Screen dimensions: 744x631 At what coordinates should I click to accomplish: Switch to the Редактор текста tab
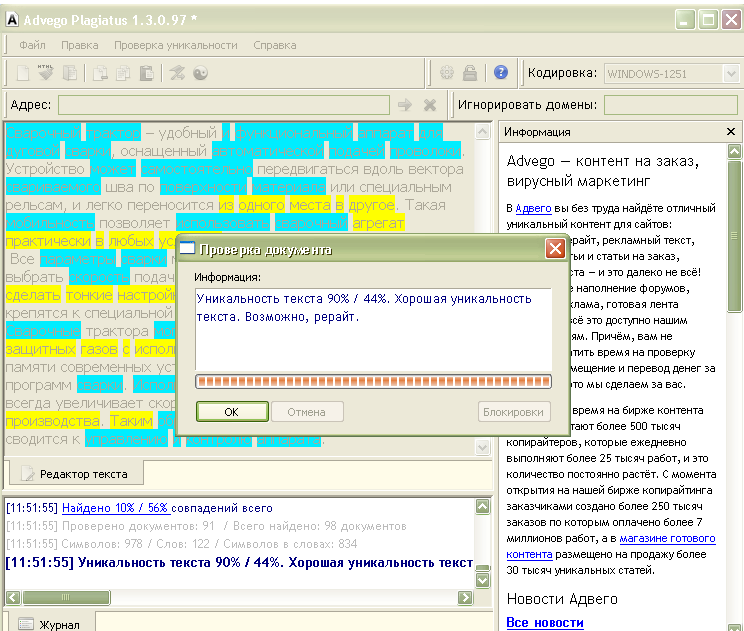[x=75, y=472]
